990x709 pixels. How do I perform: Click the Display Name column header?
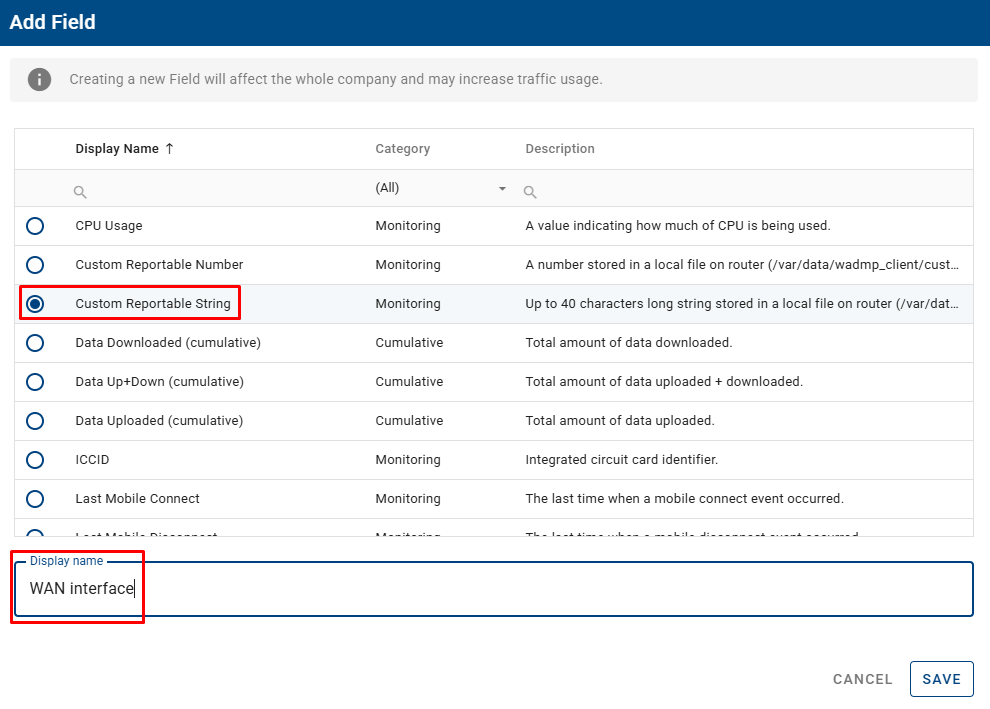pyautogui.click(x=117, y=149)
